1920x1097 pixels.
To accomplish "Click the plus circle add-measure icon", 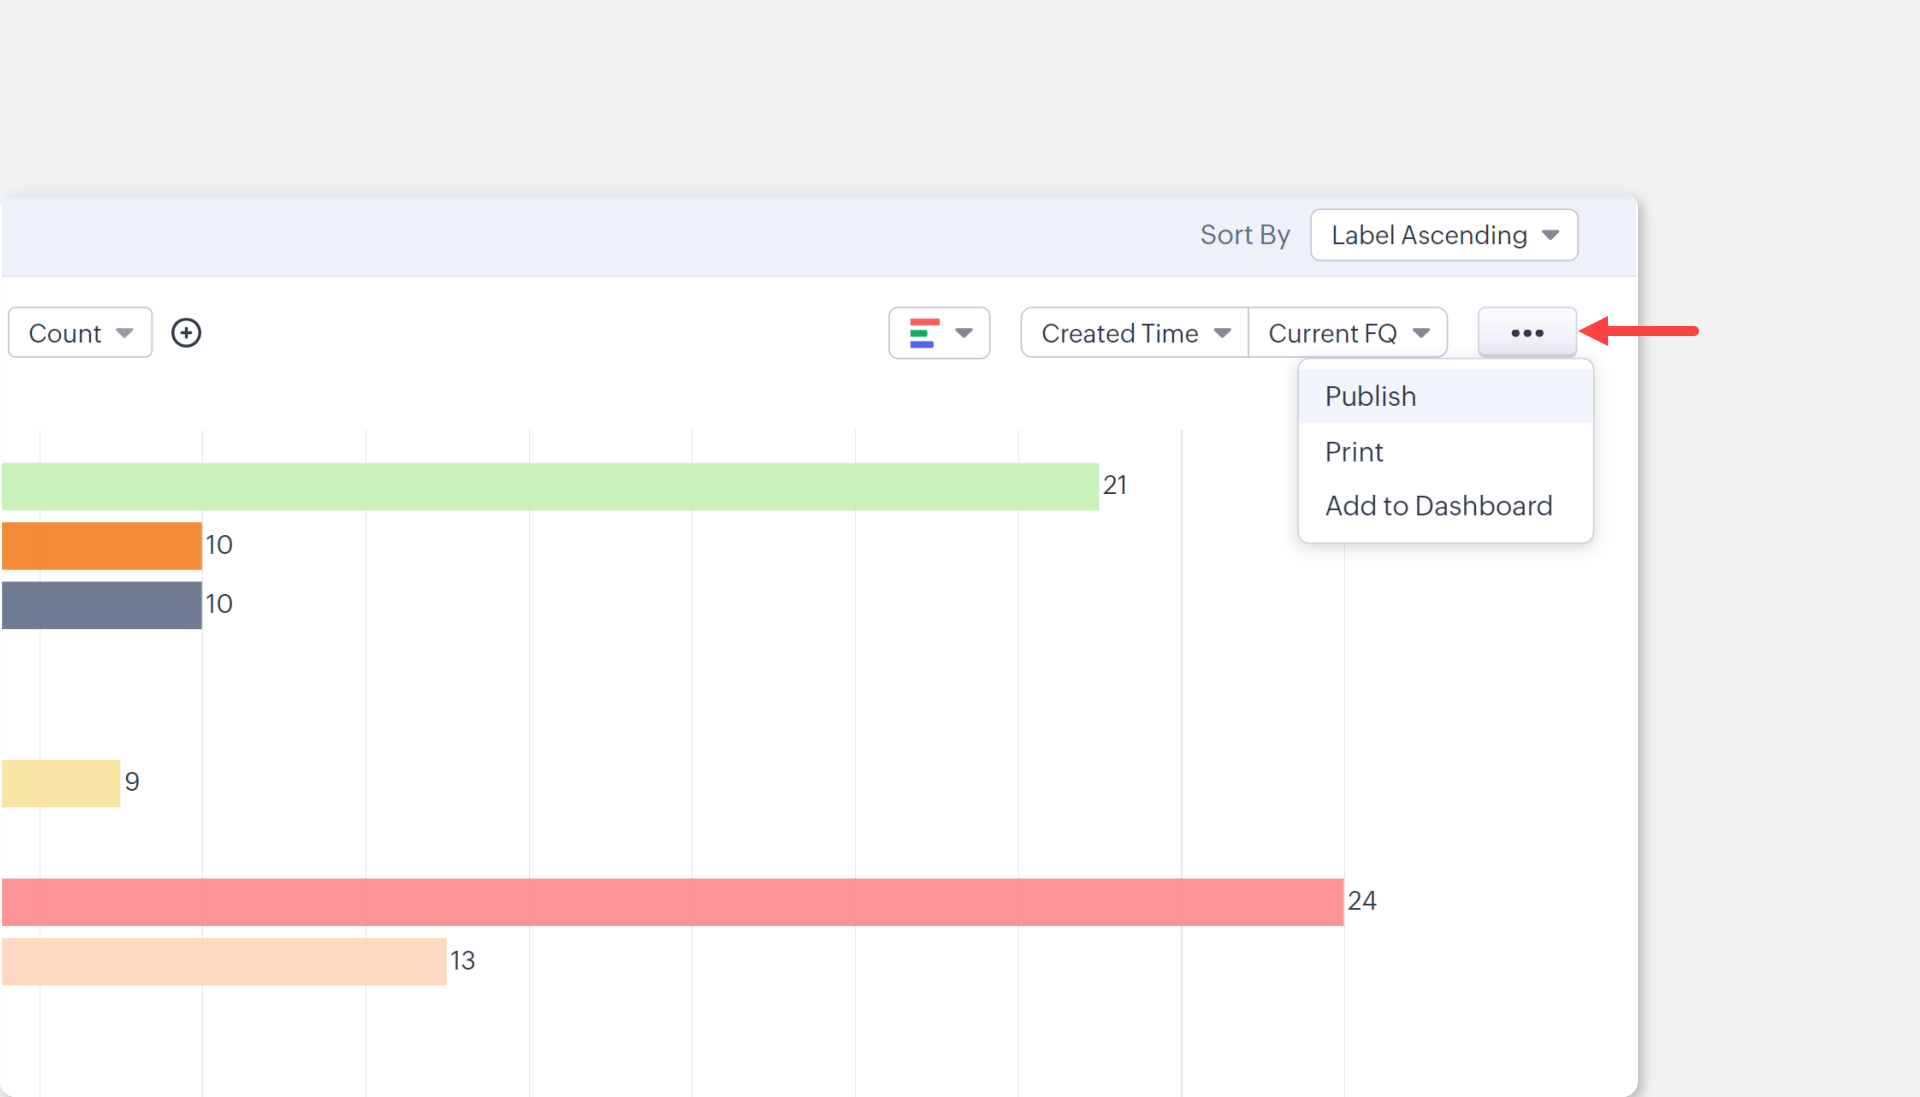I will tap(186, 333).
